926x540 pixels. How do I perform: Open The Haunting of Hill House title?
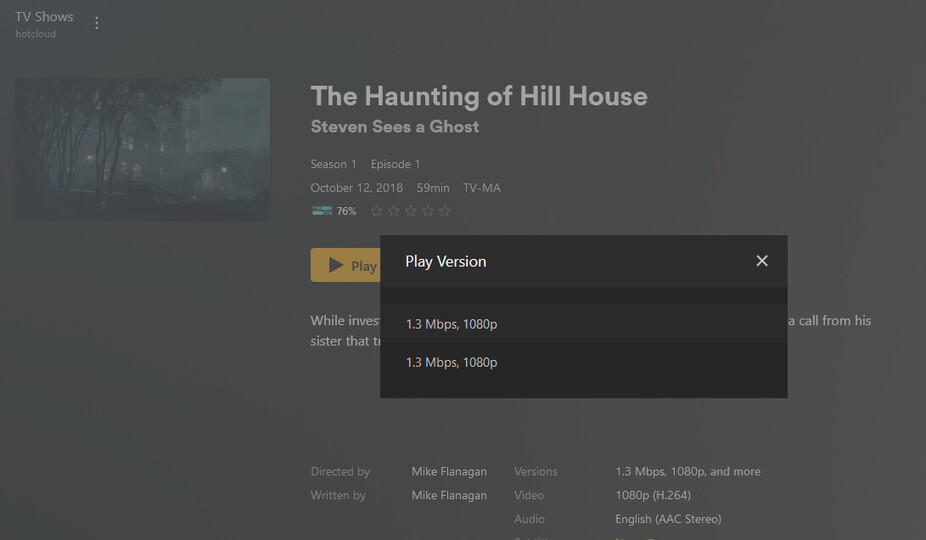(x=479, y=96)
